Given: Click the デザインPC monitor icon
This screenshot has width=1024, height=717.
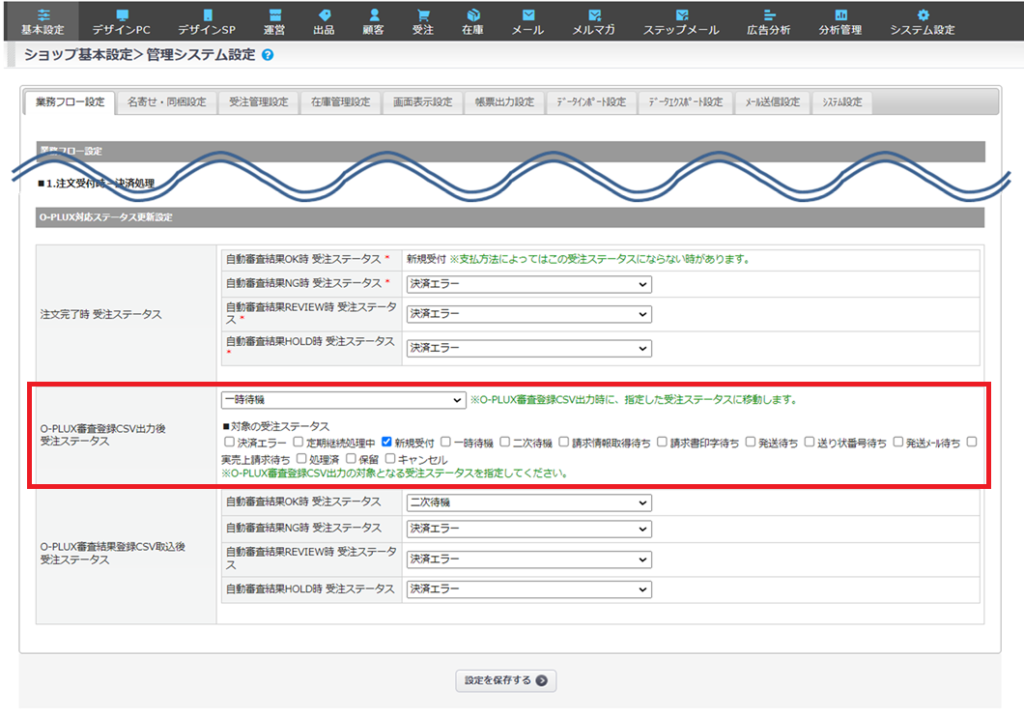Looking at the screenshot, I should pos(121,15).
